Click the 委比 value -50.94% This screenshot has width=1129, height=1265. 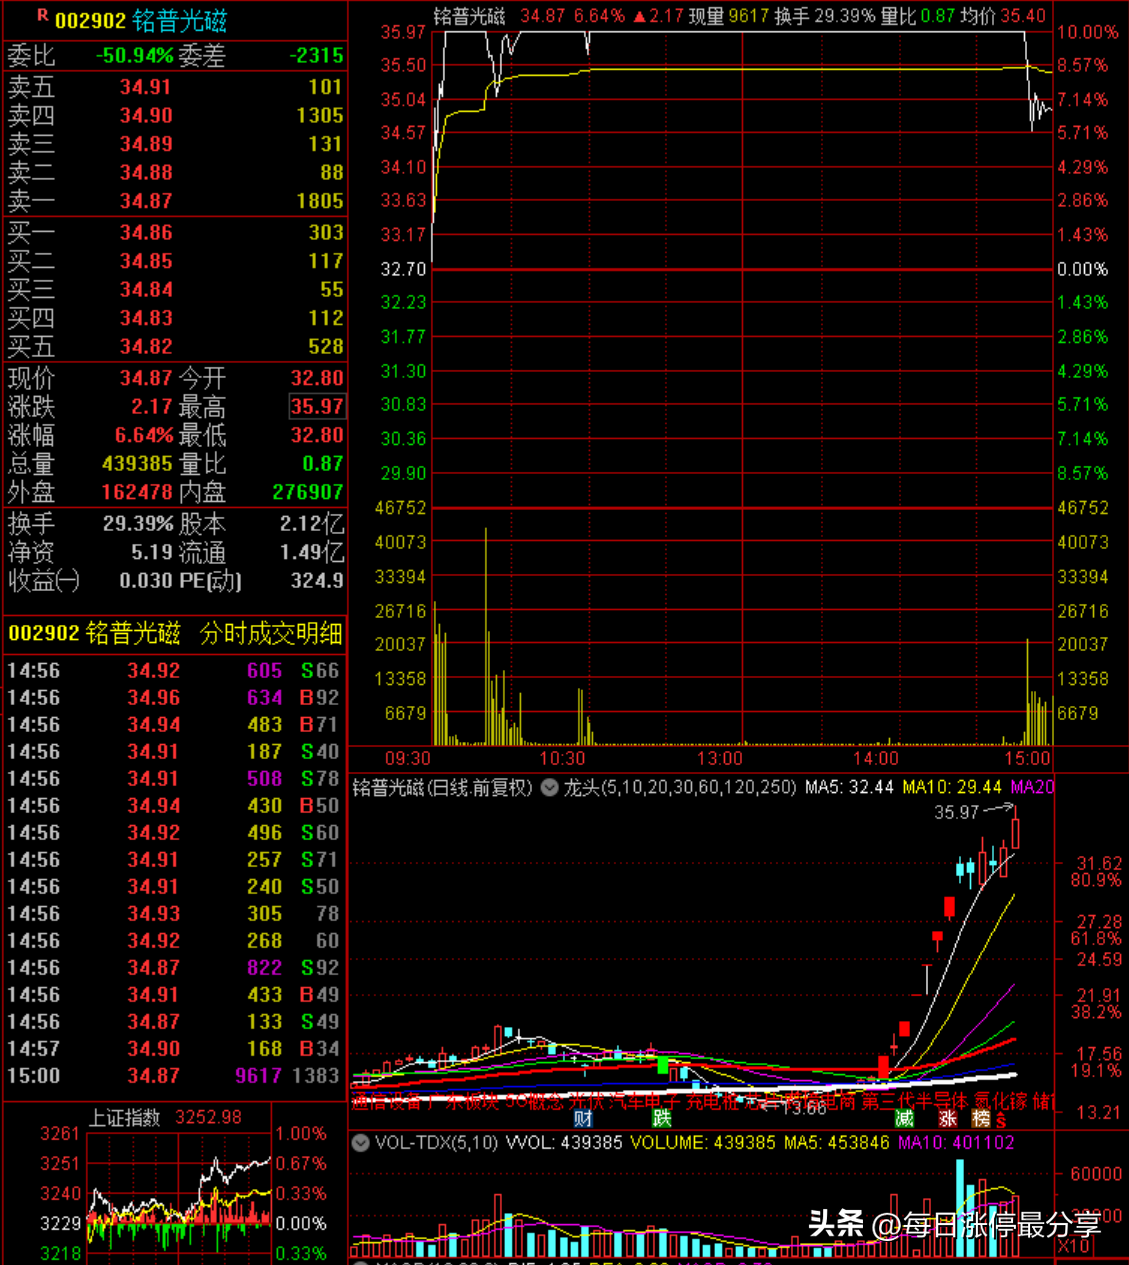click(x=134, y=56)
